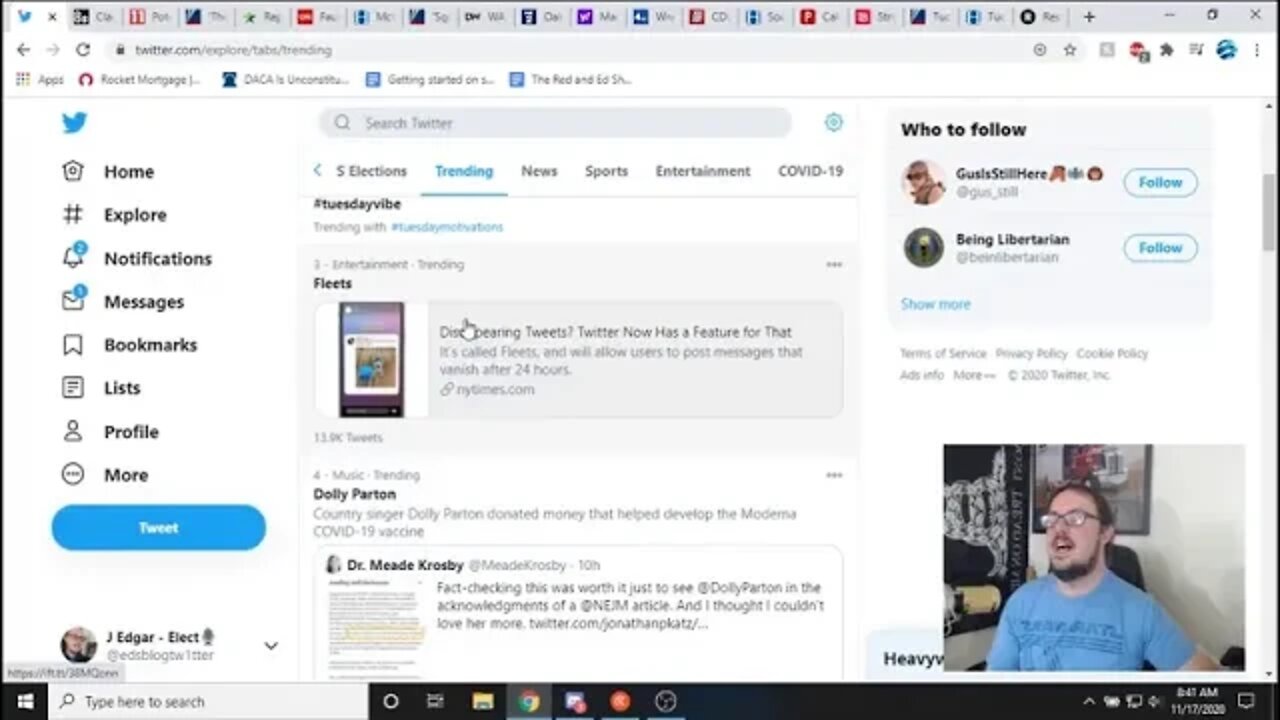Expand footer More menu

[x=974, y=375]
